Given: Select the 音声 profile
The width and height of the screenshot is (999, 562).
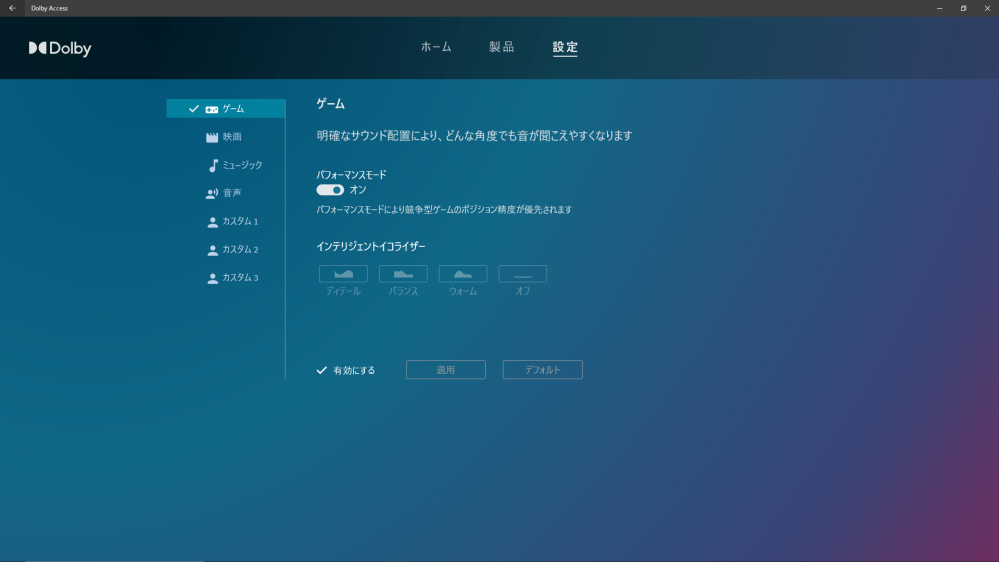Looking at the screenshot, I should (226, 193).
